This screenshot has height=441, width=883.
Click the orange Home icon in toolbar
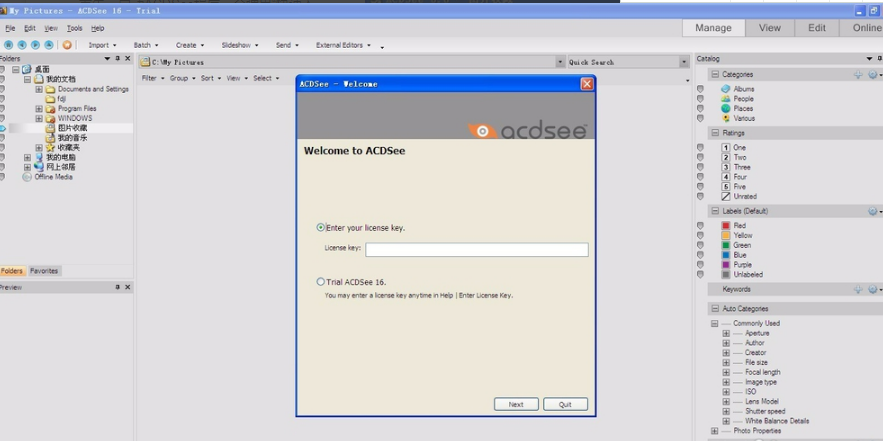coord(67,45)
